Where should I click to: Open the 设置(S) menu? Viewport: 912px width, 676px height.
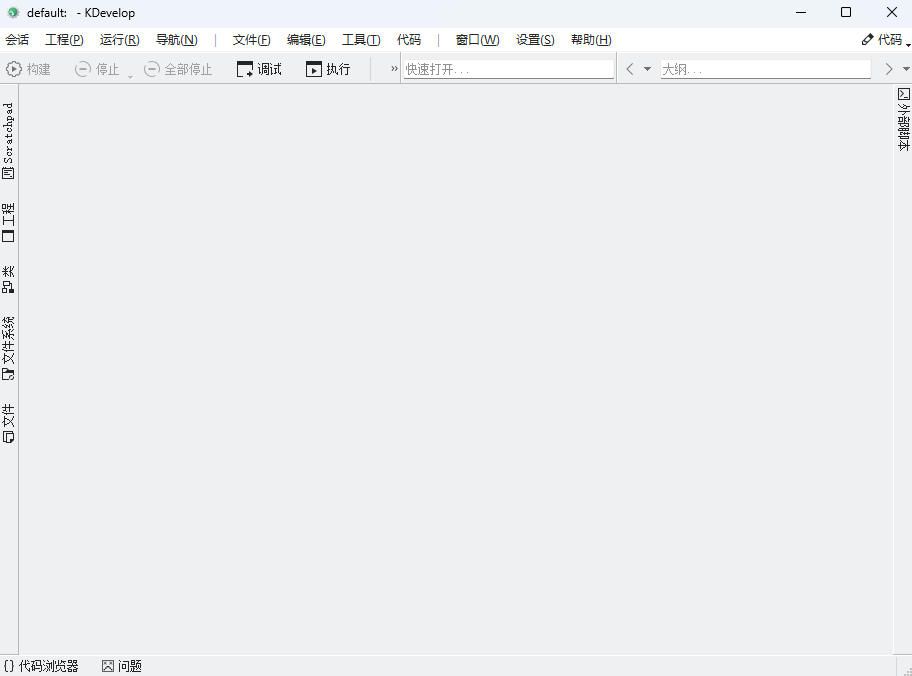(x=534, y=39)
